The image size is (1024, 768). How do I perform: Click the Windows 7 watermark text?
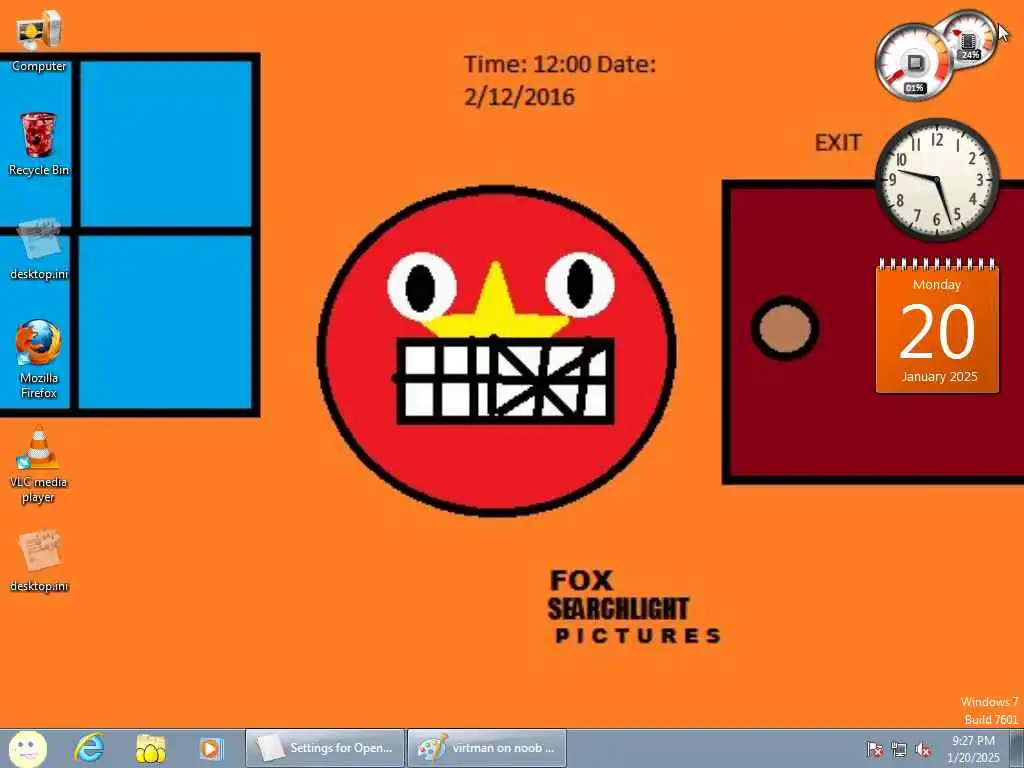tap(989, 702)
